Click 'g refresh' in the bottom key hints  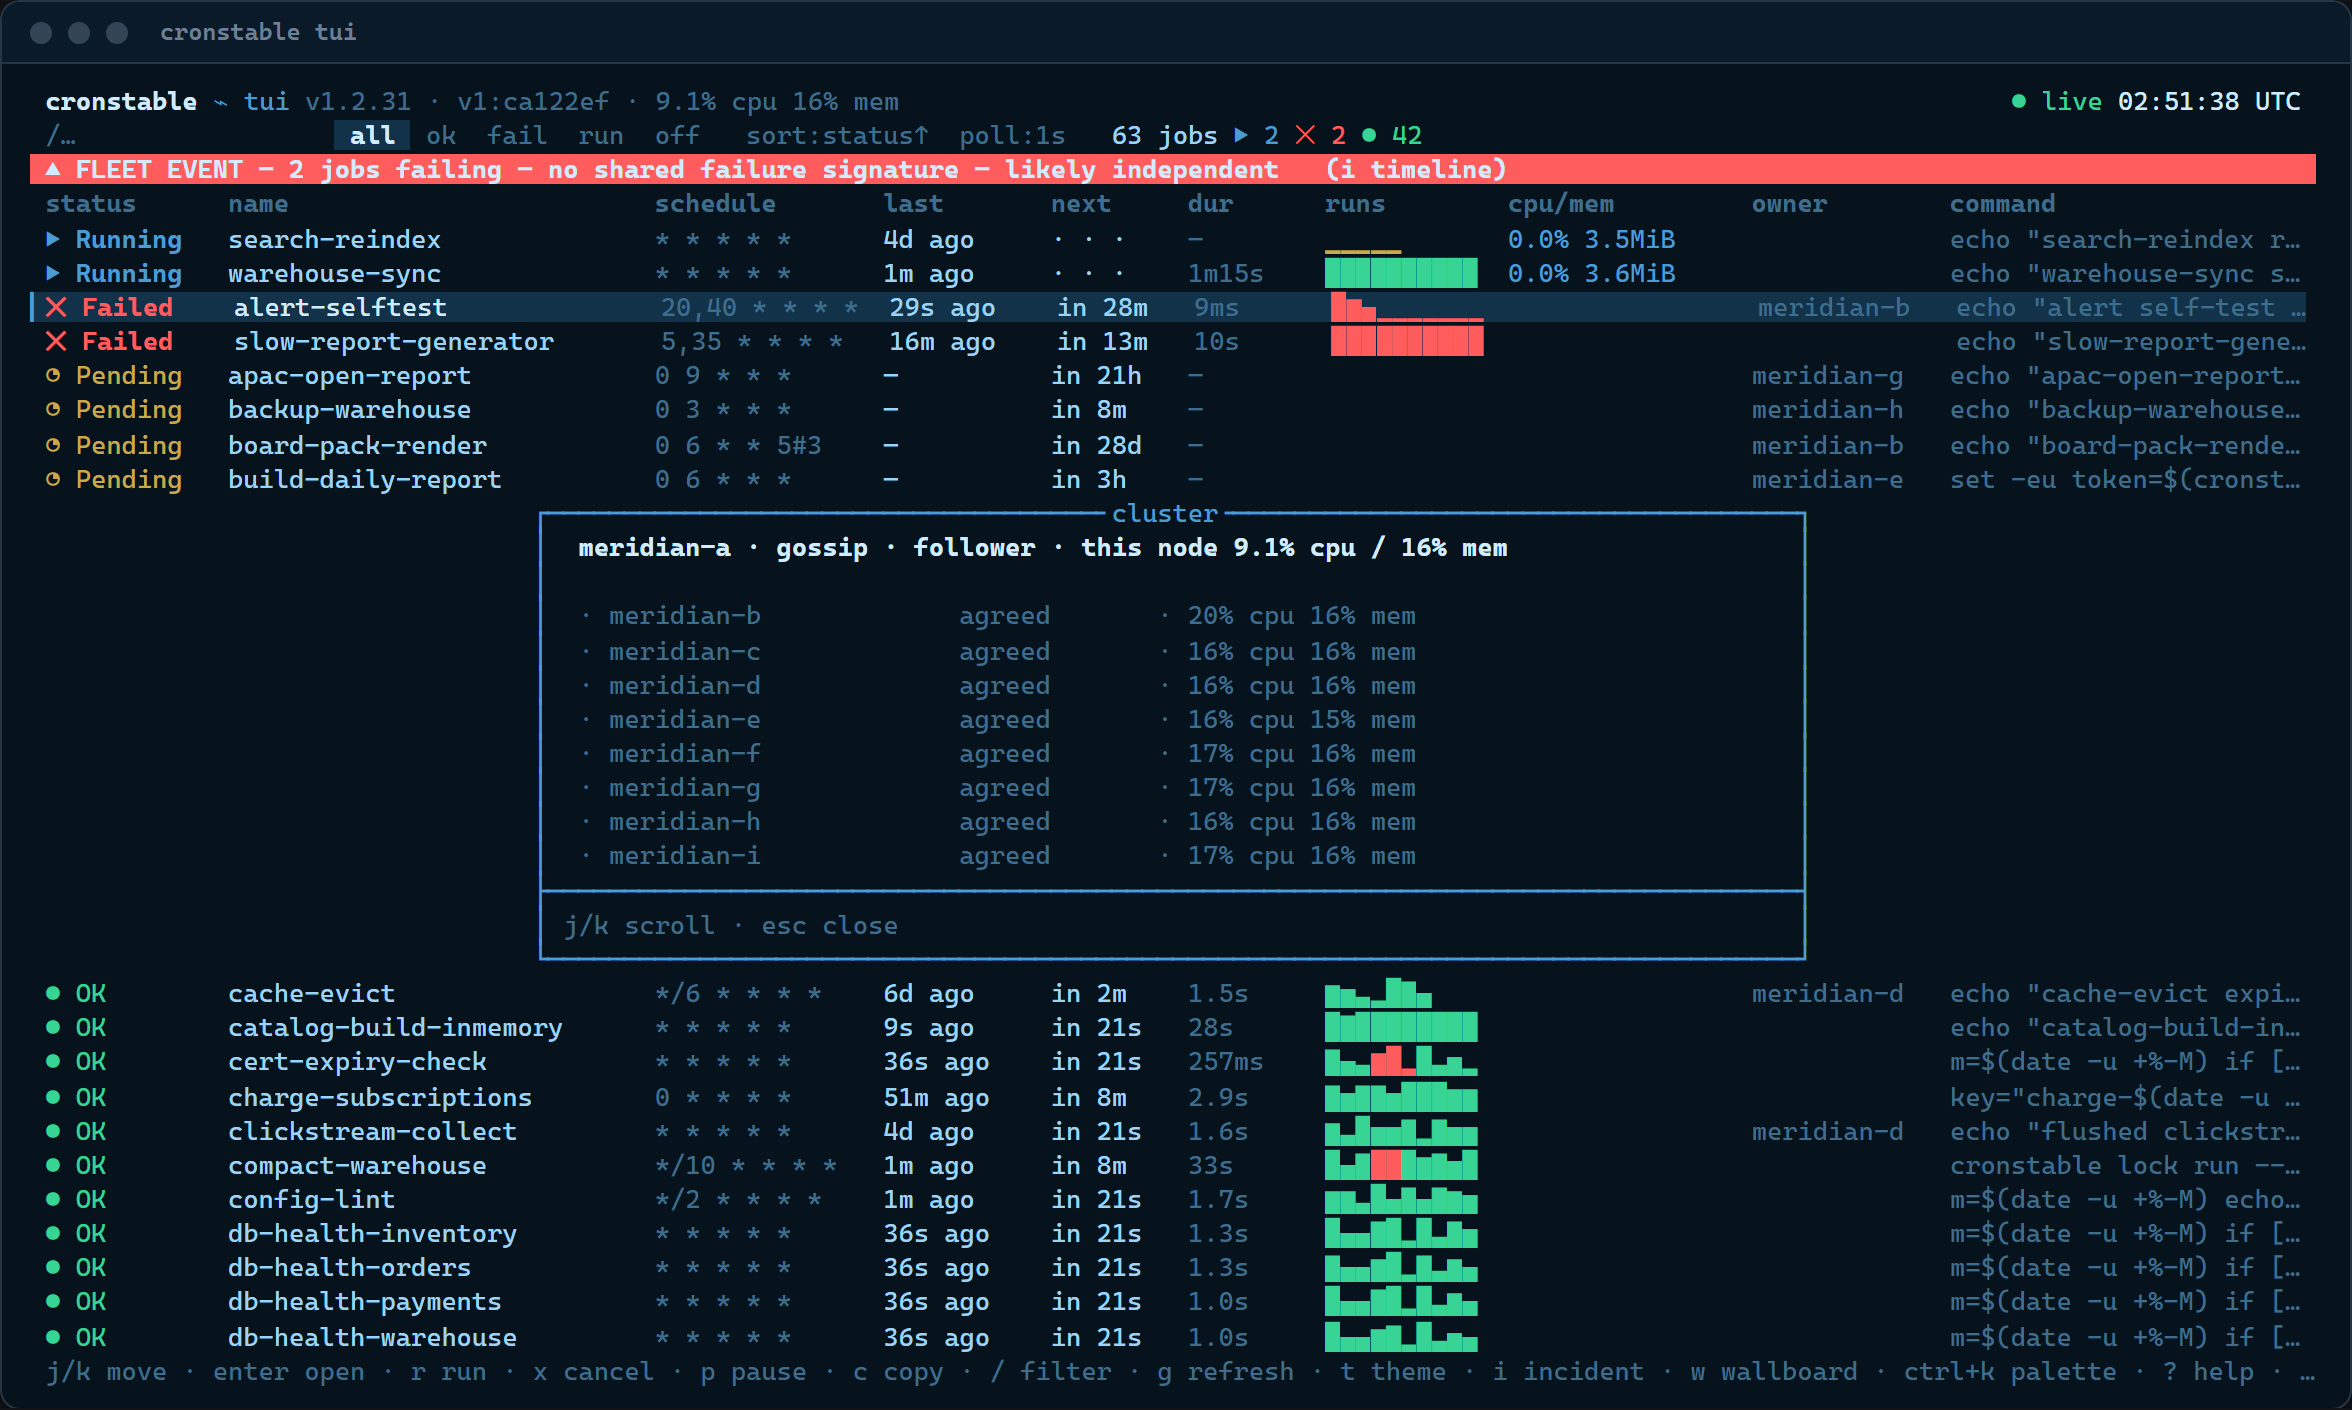click(1225, 1371)
